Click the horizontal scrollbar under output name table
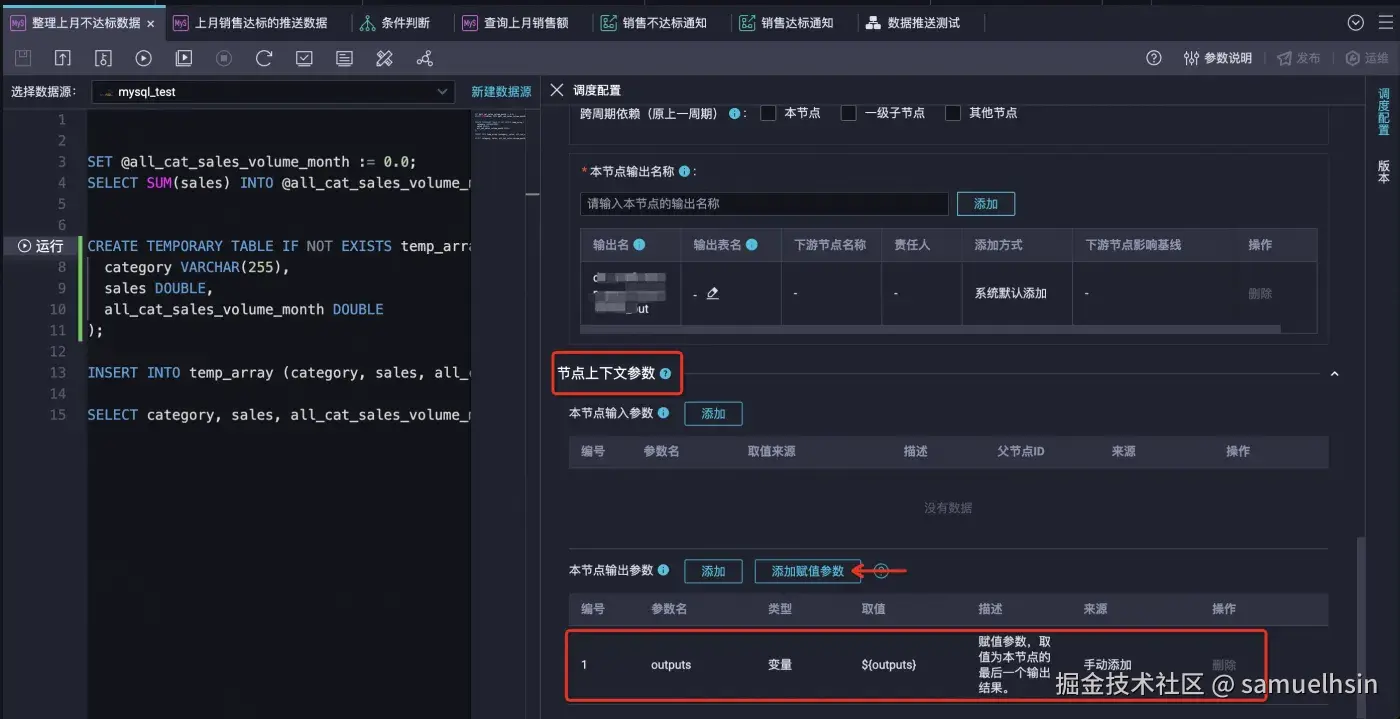The image size is (1400, 719). tap(931, 328)
